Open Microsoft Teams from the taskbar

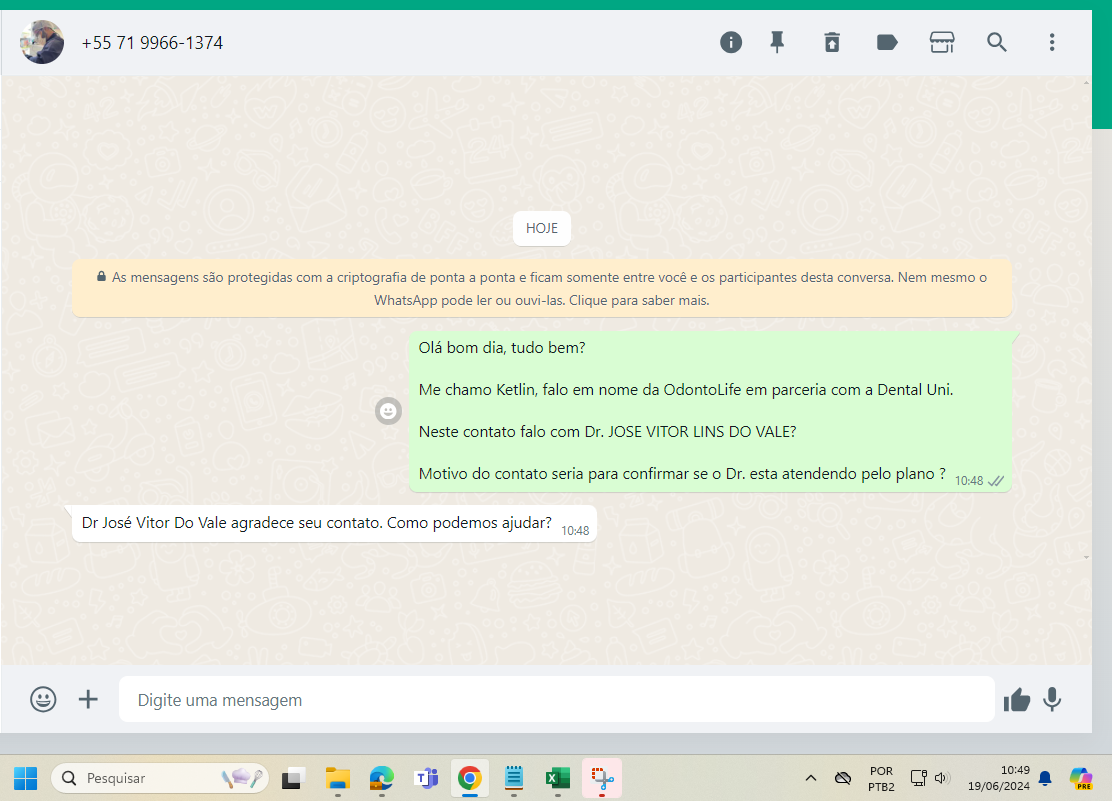(426, 778)
